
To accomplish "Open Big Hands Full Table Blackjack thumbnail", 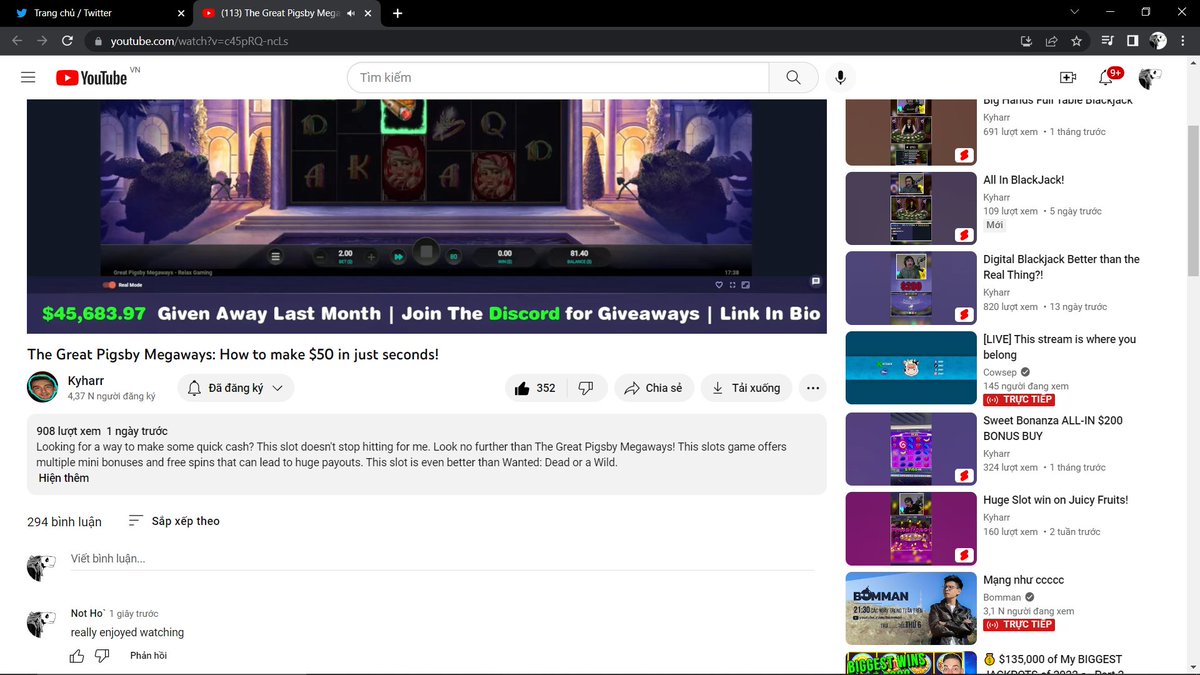I will point(911,131).
